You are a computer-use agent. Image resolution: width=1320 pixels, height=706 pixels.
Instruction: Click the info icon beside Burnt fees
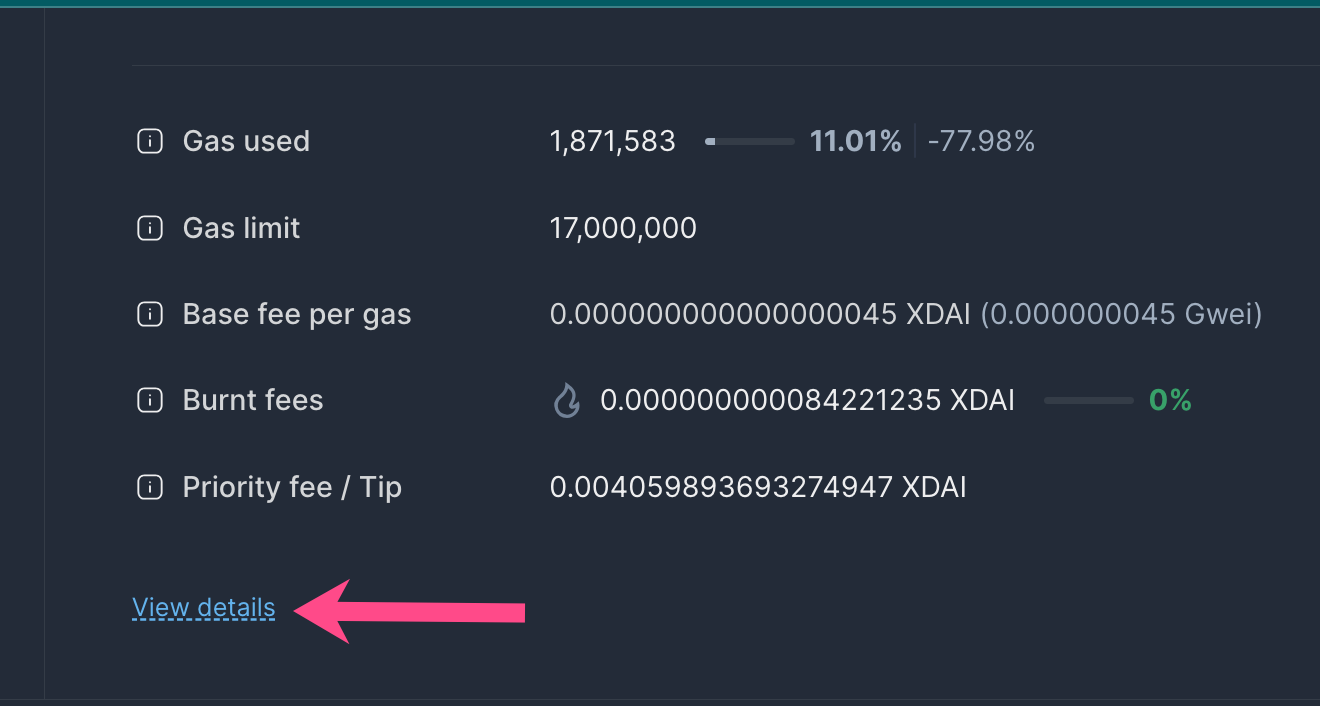point(148,399)
